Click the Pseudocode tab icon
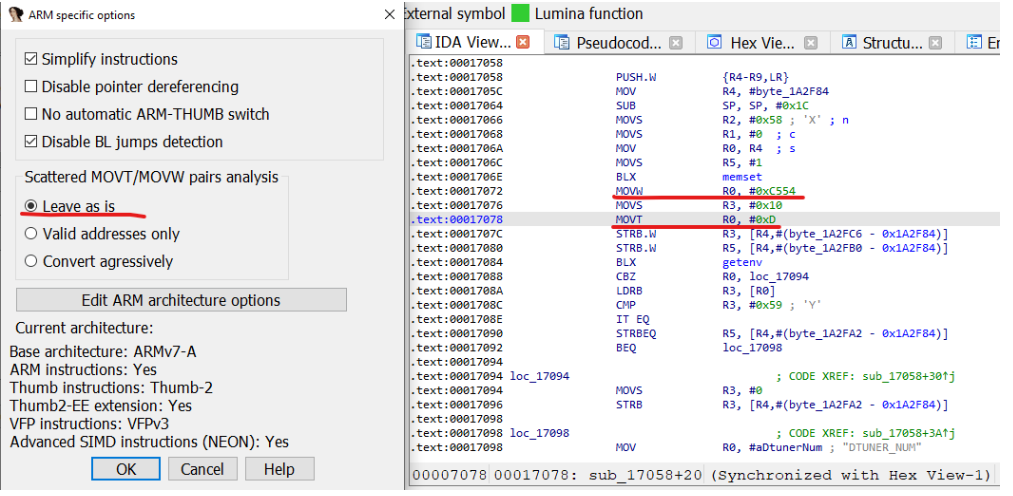 (x=562, y=43)
